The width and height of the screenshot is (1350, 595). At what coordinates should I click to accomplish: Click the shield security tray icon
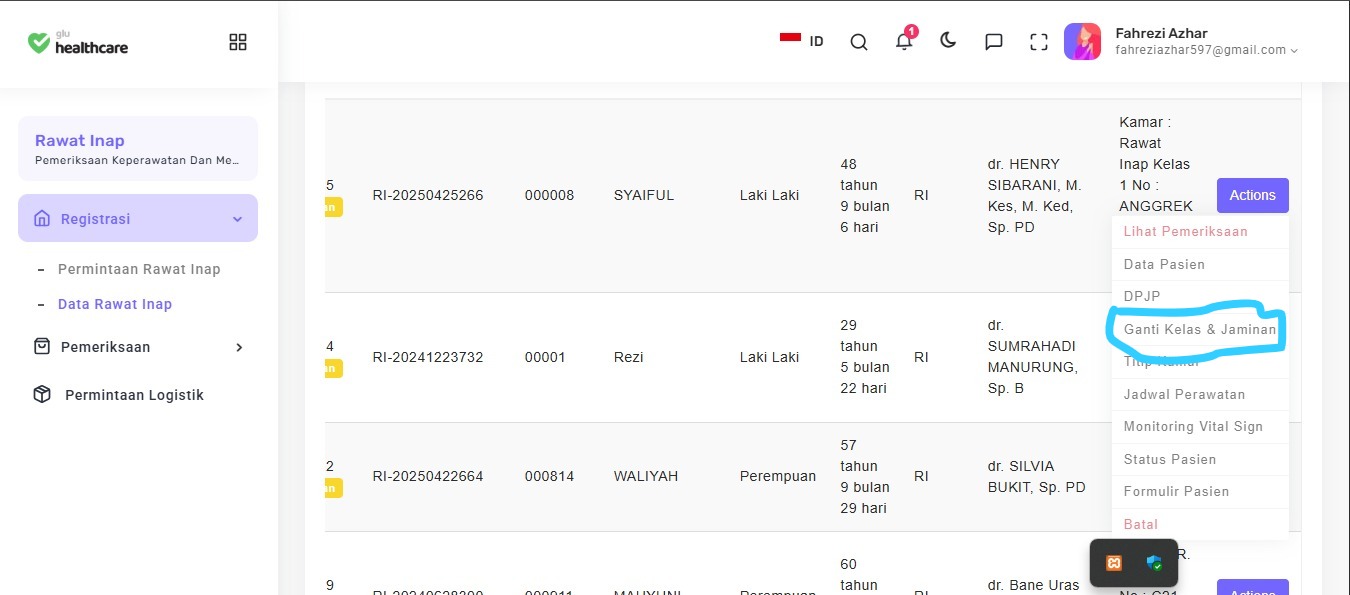tap(1154, 563)
